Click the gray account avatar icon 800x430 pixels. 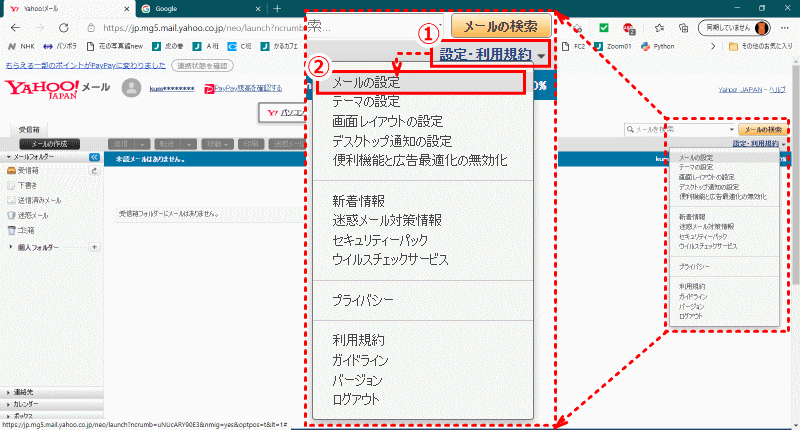[x=131, y=88]
